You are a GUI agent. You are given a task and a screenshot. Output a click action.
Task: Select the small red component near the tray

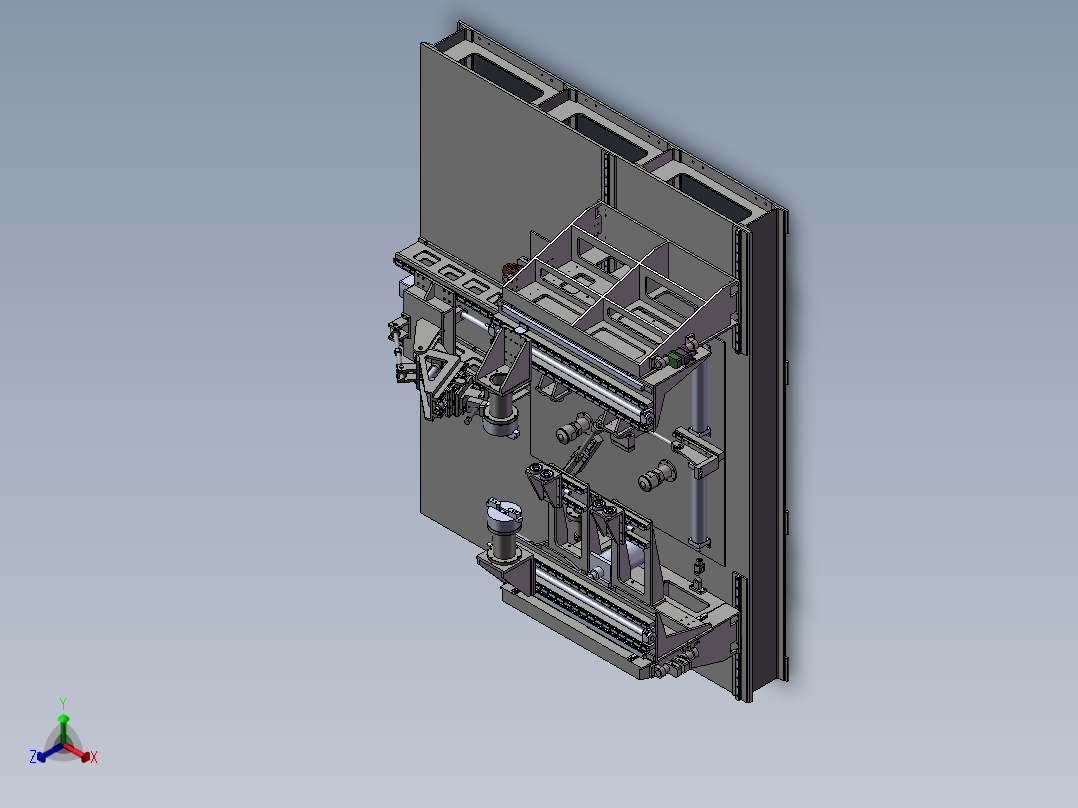pyautogui.click(x=509, y=269)
